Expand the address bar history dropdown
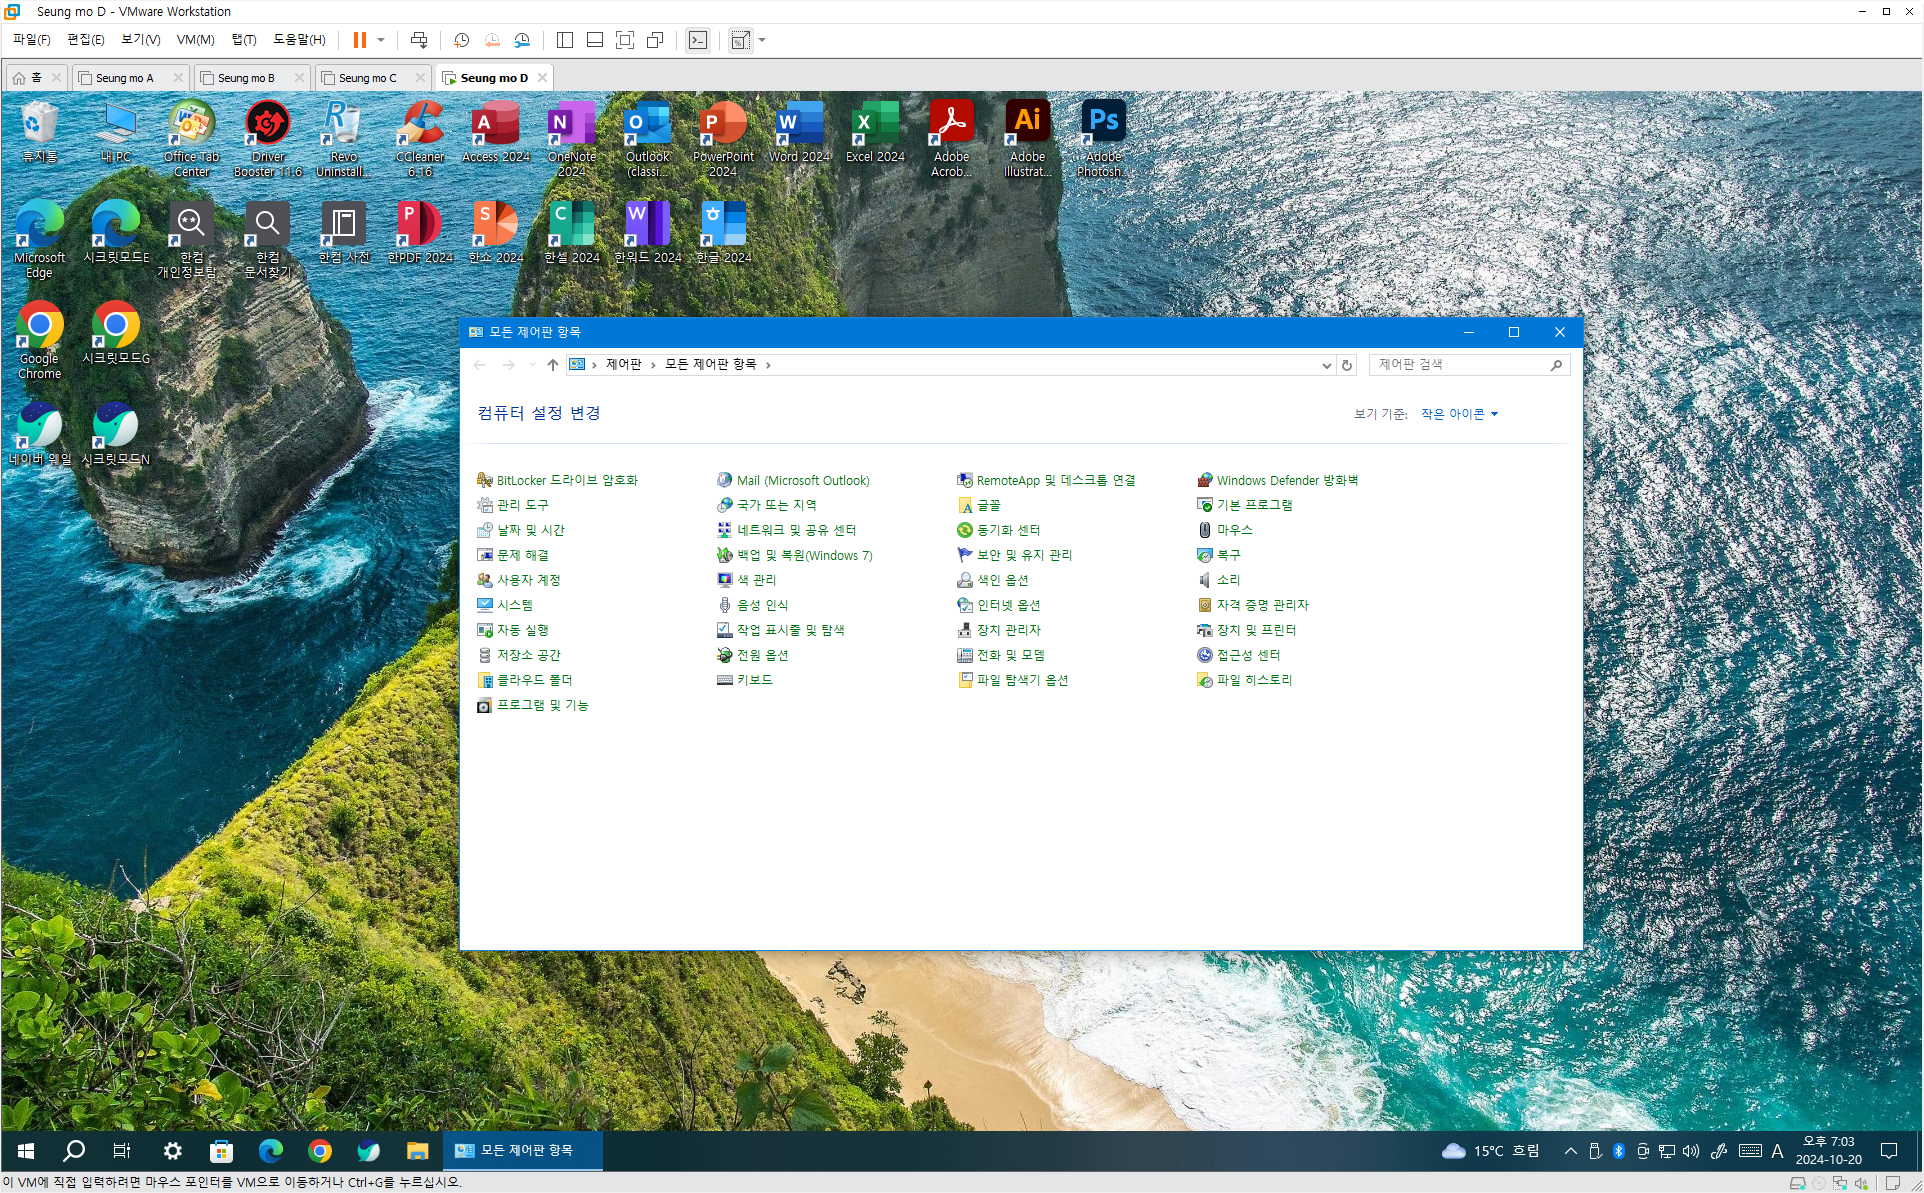Image resolution: width=1924 pixels, height=1193 pixels. [1326, 365]
